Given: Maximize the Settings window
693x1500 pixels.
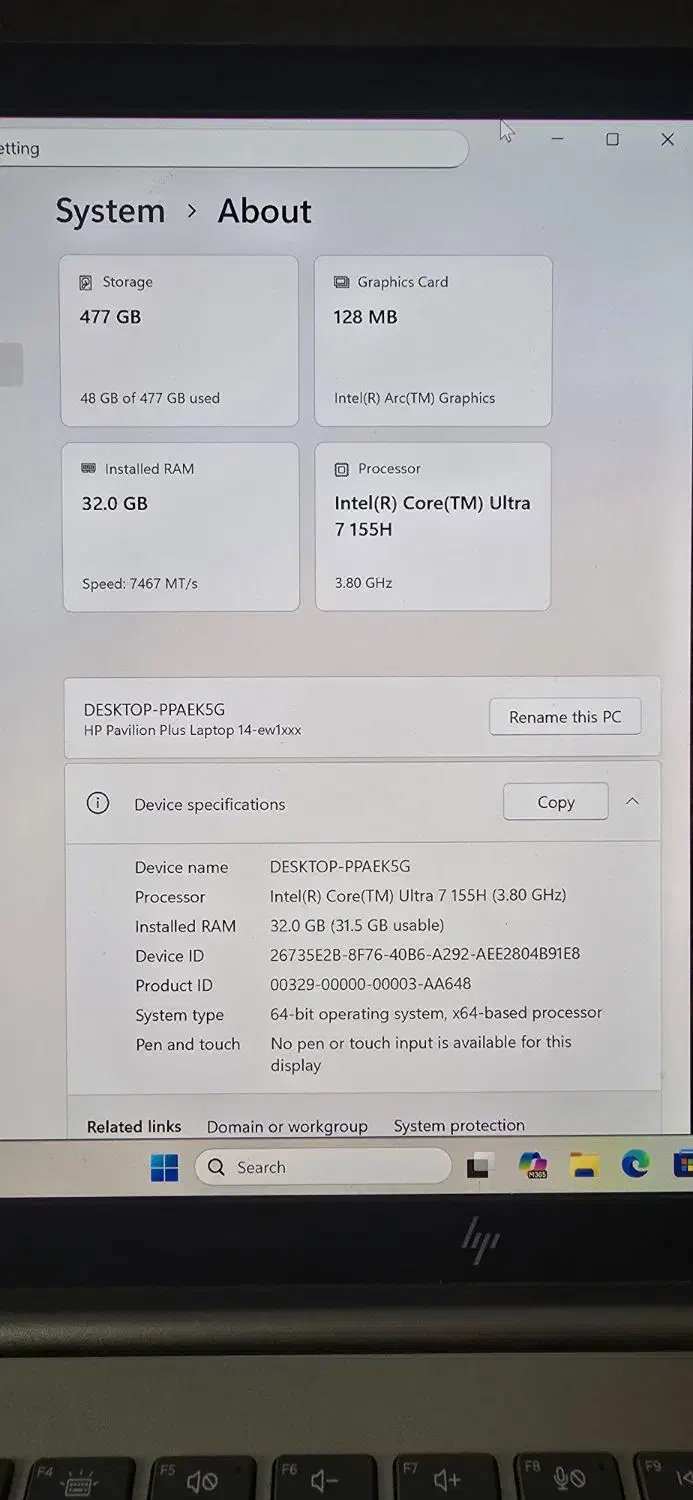Looking at the screenshot, I should (x=612, y=139).
